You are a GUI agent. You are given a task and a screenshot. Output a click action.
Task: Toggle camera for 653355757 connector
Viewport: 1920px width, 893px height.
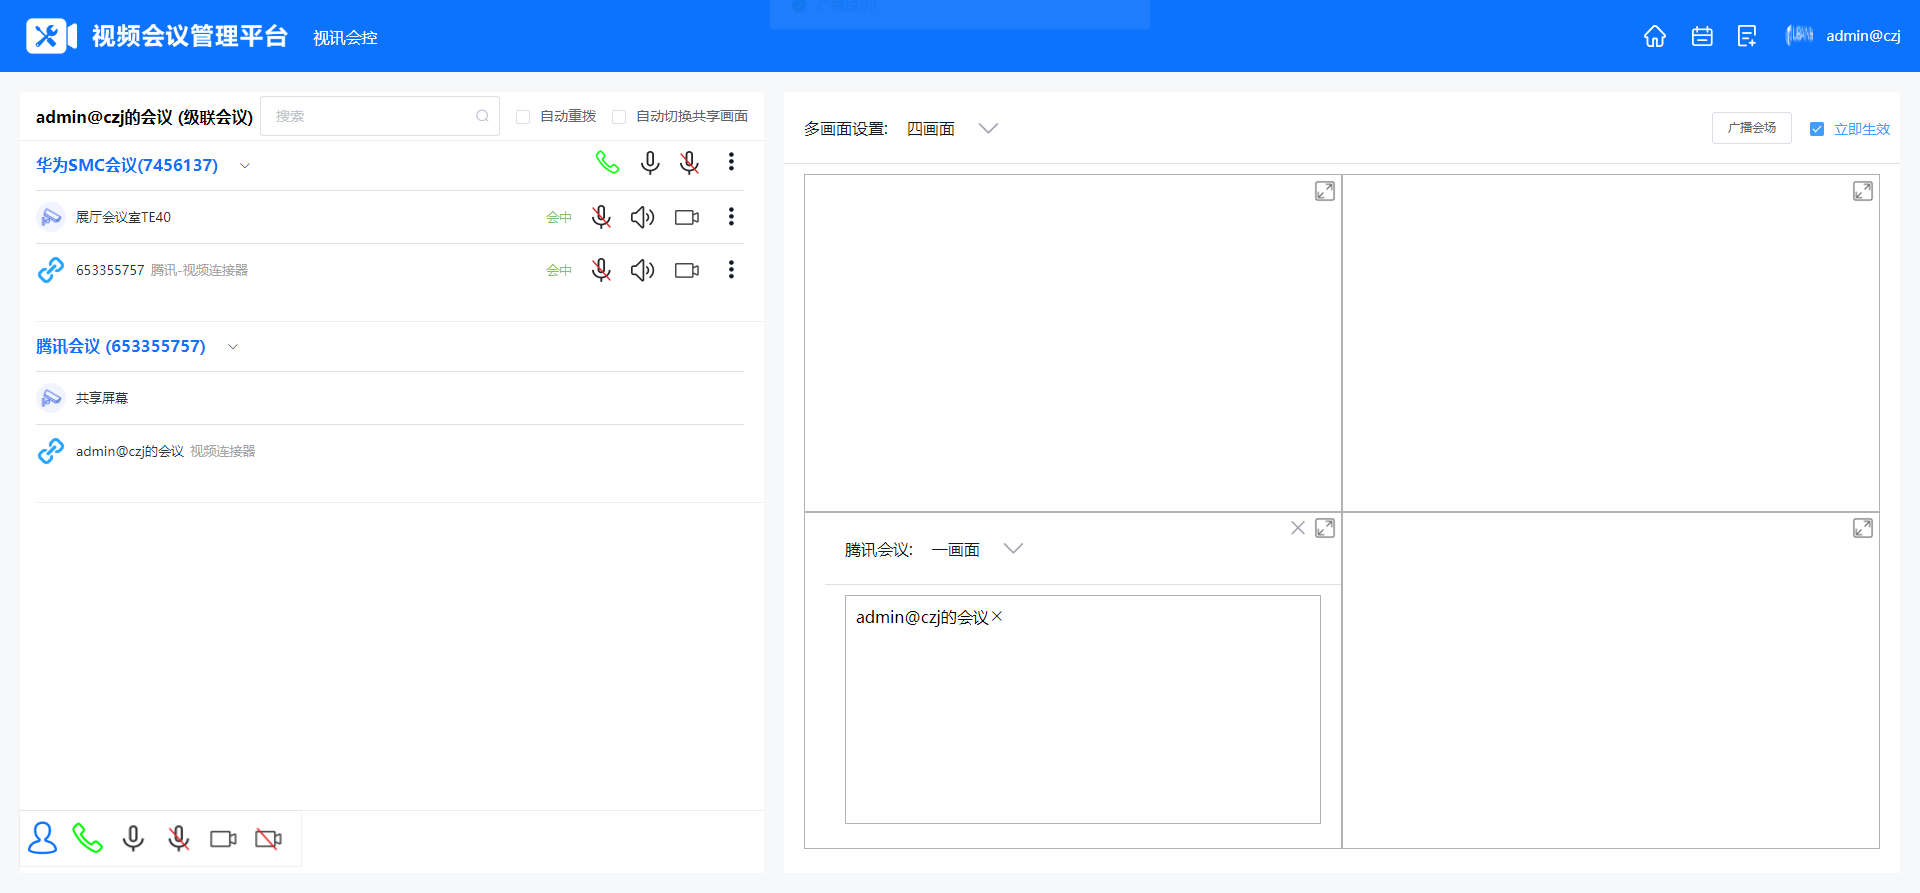pos(687,270)
